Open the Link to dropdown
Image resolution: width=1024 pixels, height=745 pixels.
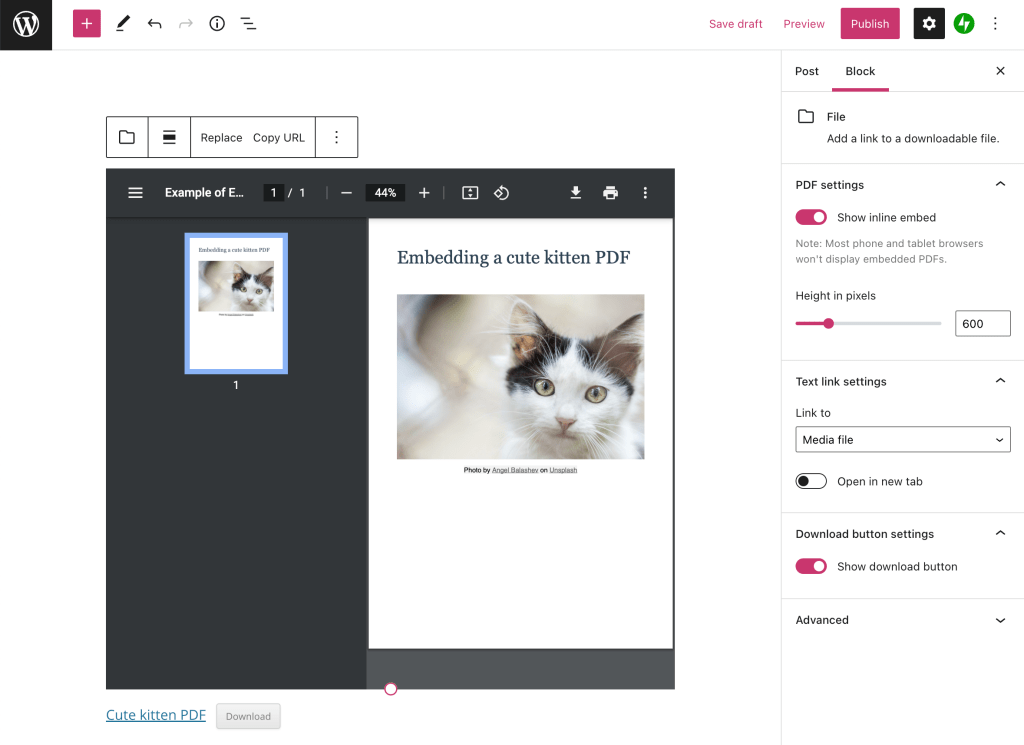tap(902, 439)
